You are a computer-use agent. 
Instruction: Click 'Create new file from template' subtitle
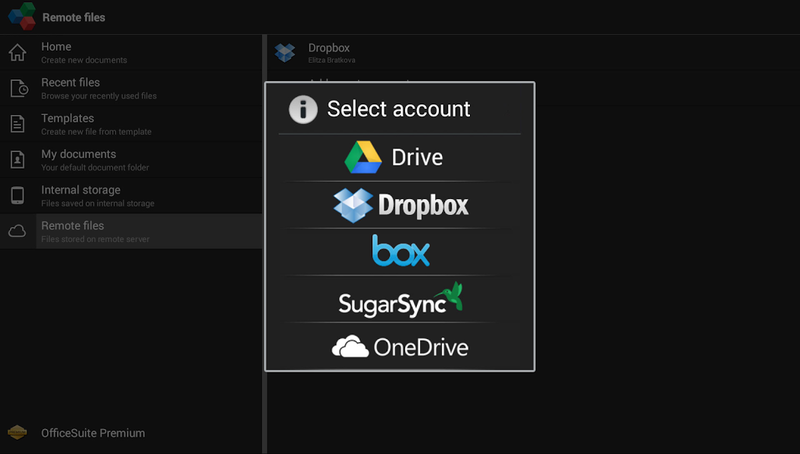(x=96, y=132)
